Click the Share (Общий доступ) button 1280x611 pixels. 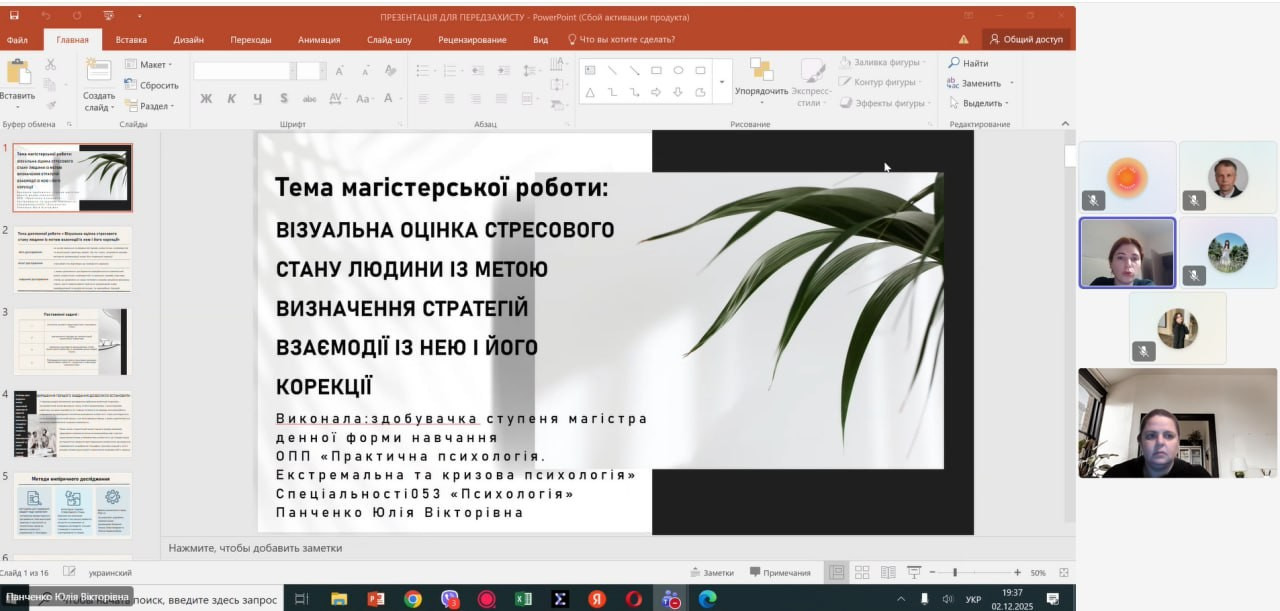[x=1026, y=39]
